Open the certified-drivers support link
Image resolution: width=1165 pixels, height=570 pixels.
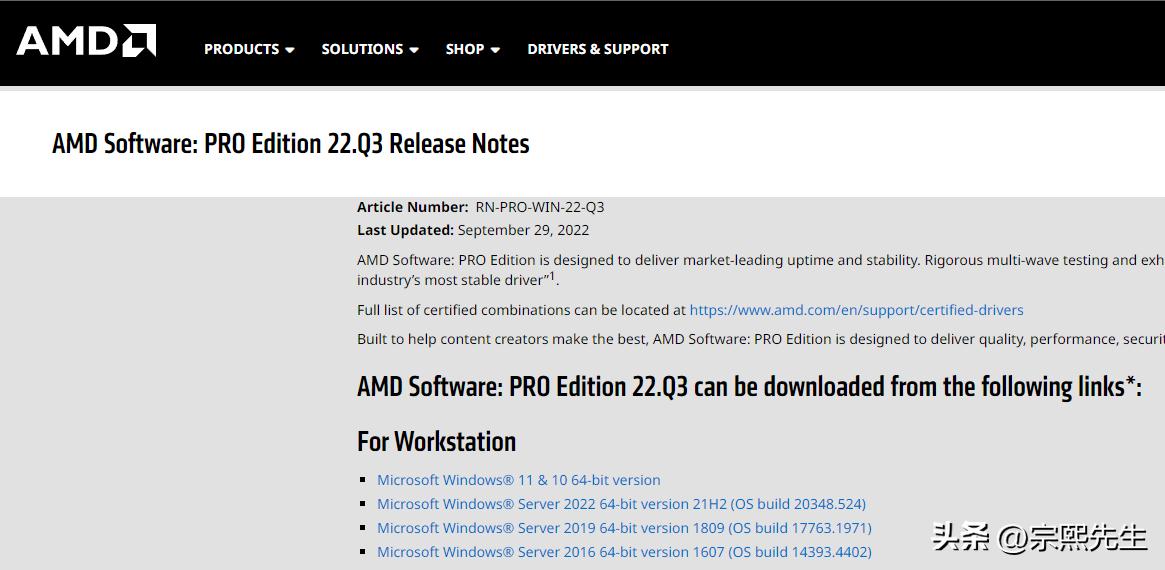pyautogui.click(x=856, y=310)
